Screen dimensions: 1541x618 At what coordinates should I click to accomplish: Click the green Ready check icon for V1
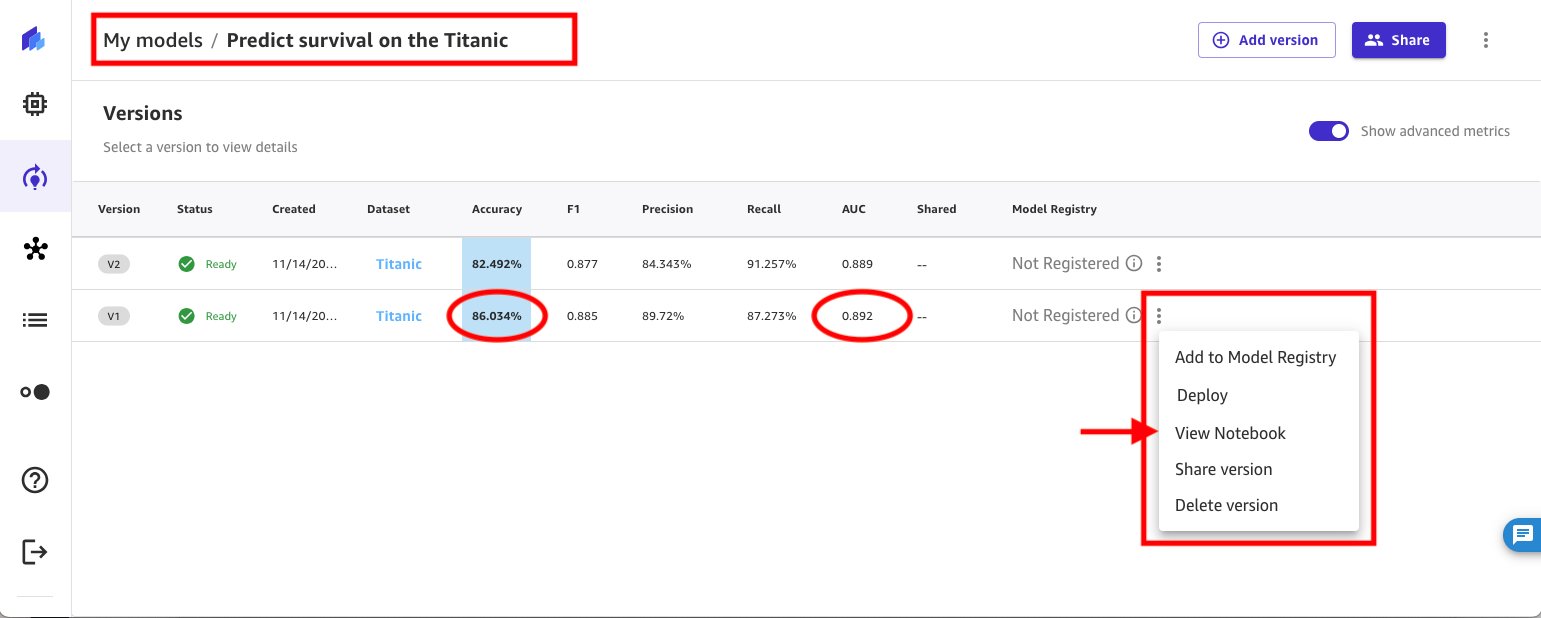(186, 316)
